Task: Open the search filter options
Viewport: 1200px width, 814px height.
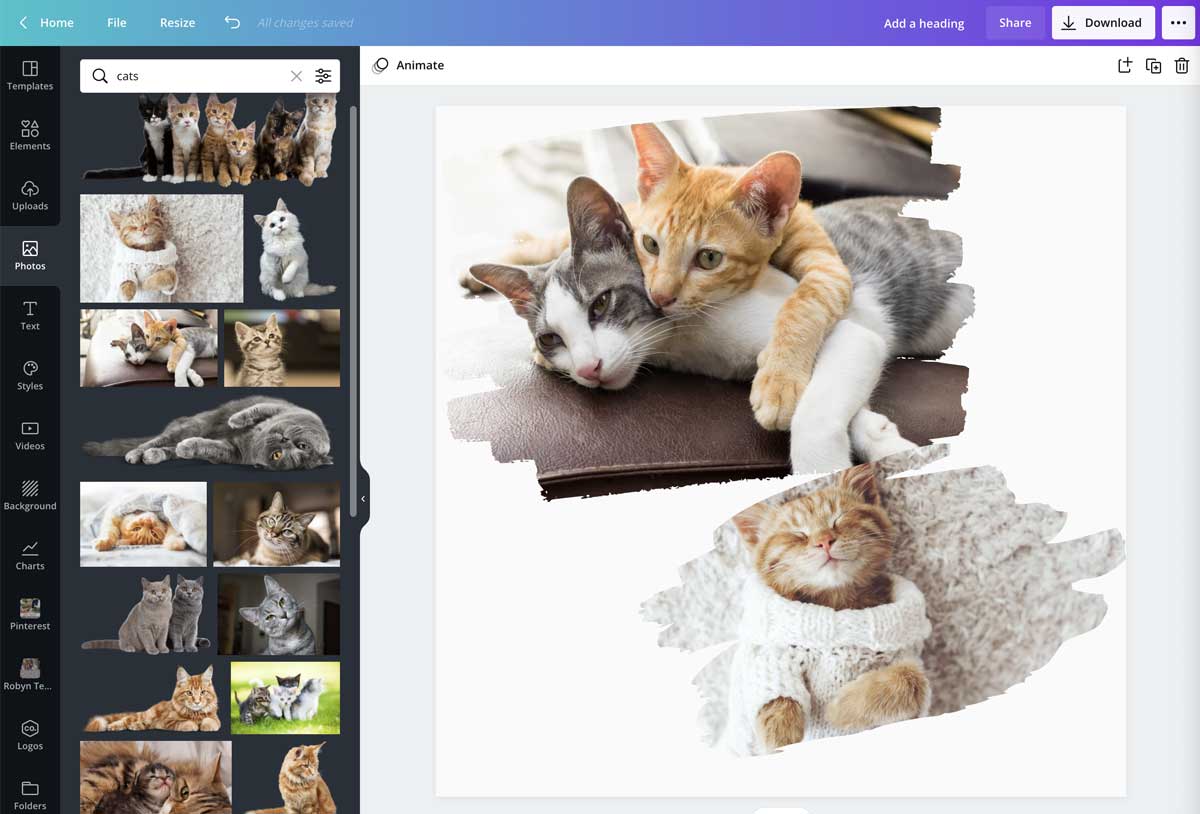Action: (x=323, y=75)
